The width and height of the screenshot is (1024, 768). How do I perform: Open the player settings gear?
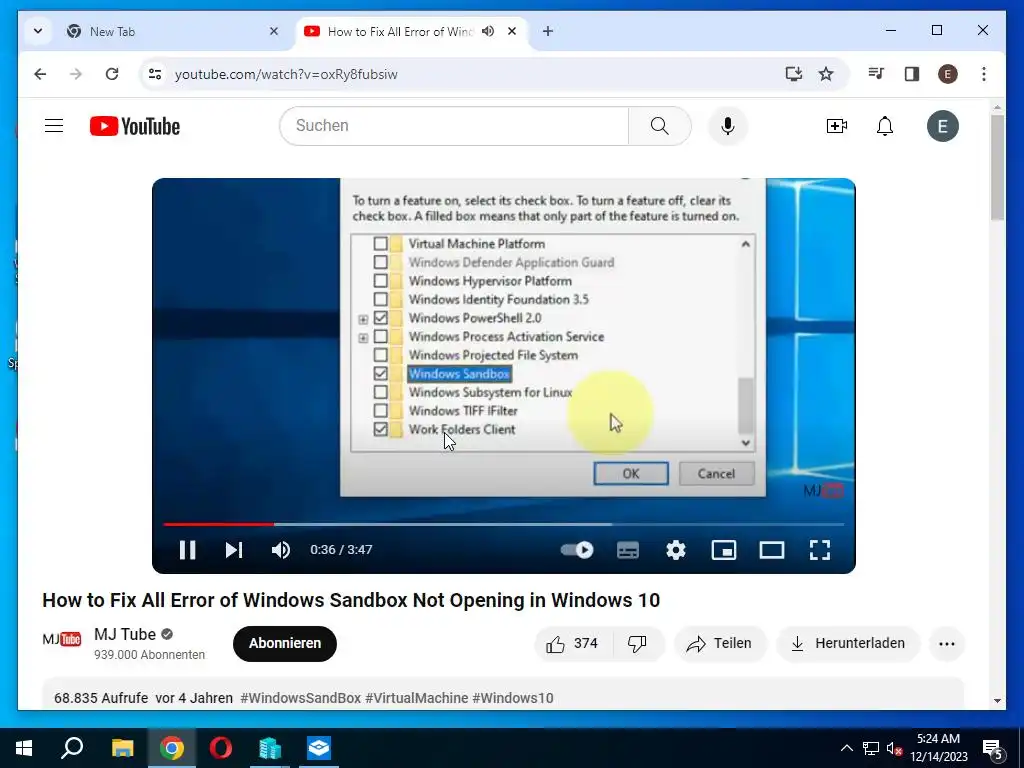click(x=676, y=550)
